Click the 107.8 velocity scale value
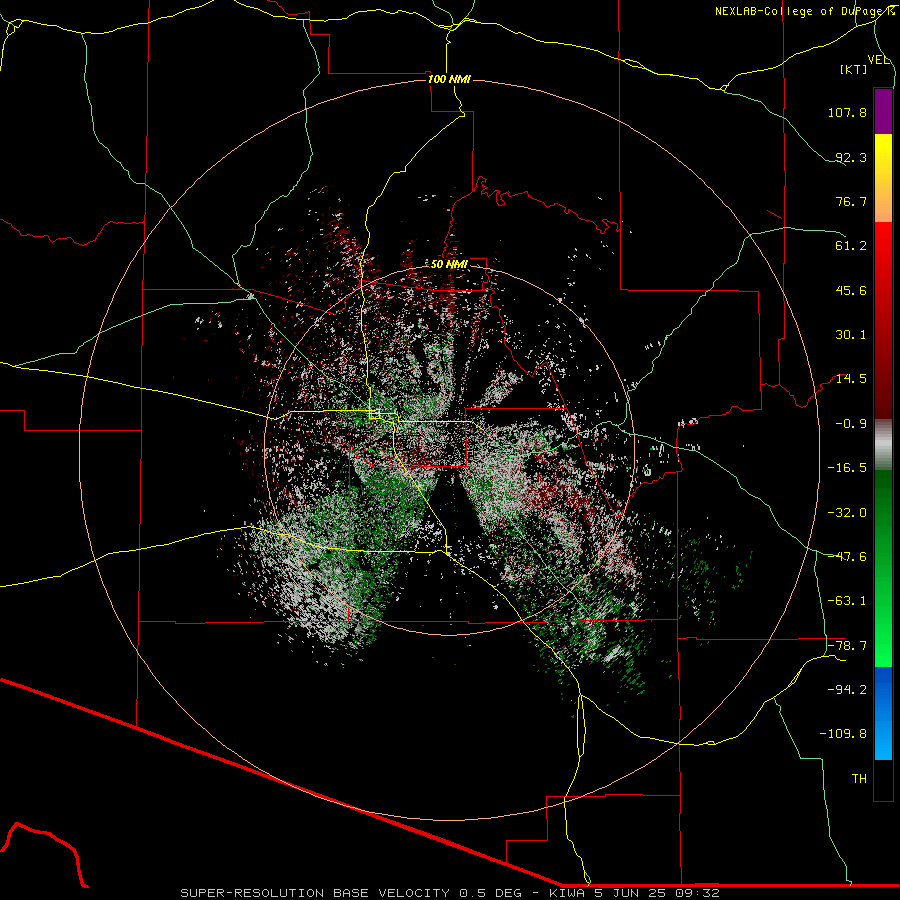The height and width of the screenshot is (900, 900). pyautogui.click(x=847, y=112)
